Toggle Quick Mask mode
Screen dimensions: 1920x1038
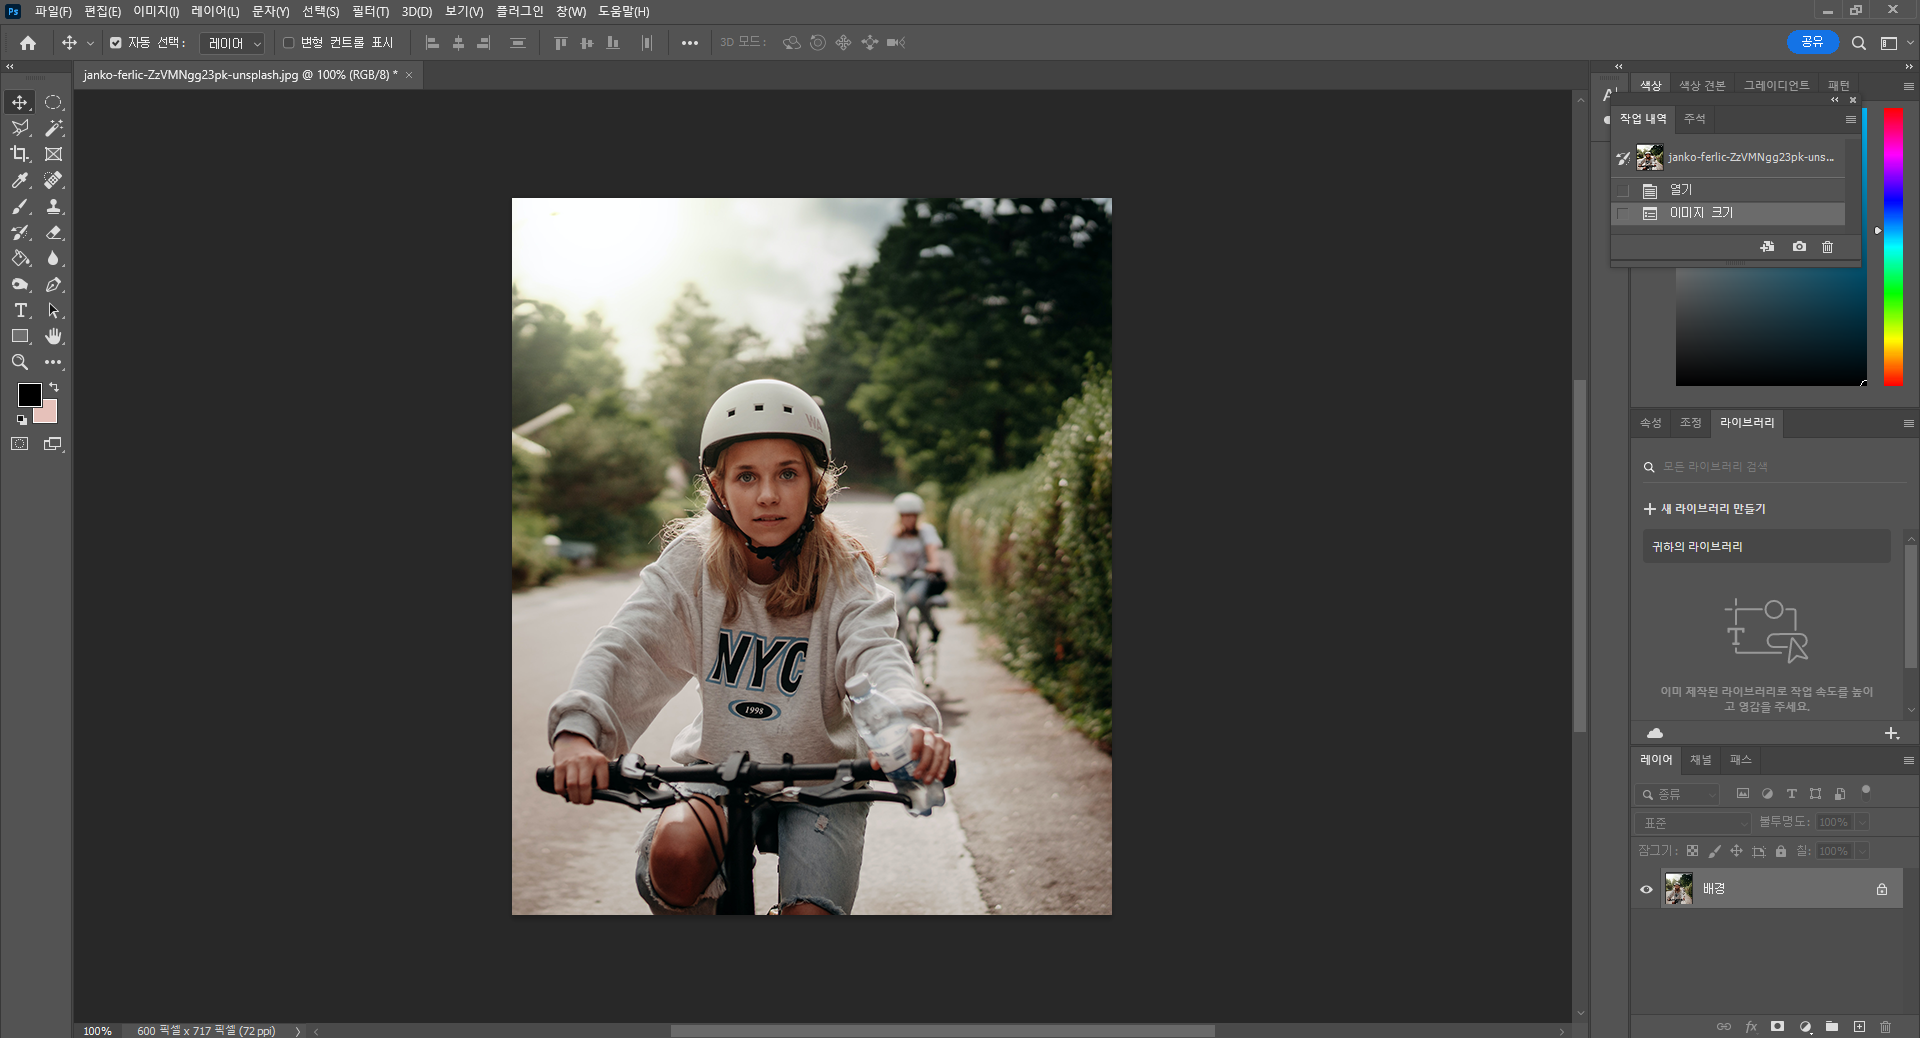click(20, 444)
